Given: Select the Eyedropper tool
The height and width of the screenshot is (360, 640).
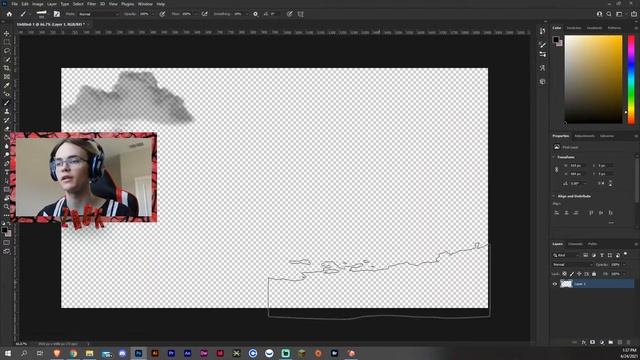Looking at the screenshot, I should (7, 85).
